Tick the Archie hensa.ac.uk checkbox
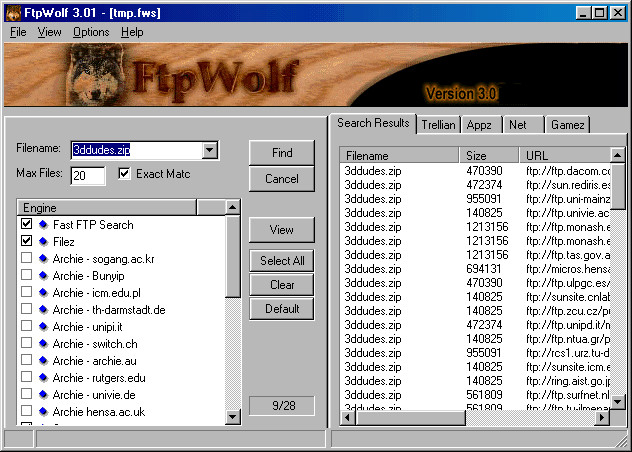 (x=27, y=410)
